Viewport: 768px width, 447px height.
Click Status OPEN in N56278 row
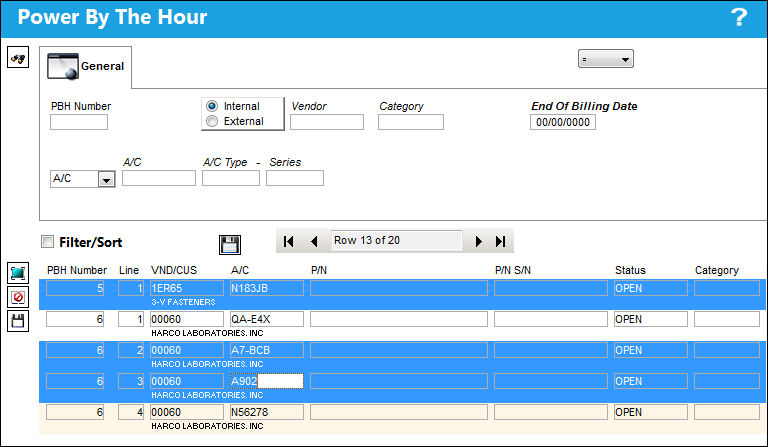tap(651, 412)
